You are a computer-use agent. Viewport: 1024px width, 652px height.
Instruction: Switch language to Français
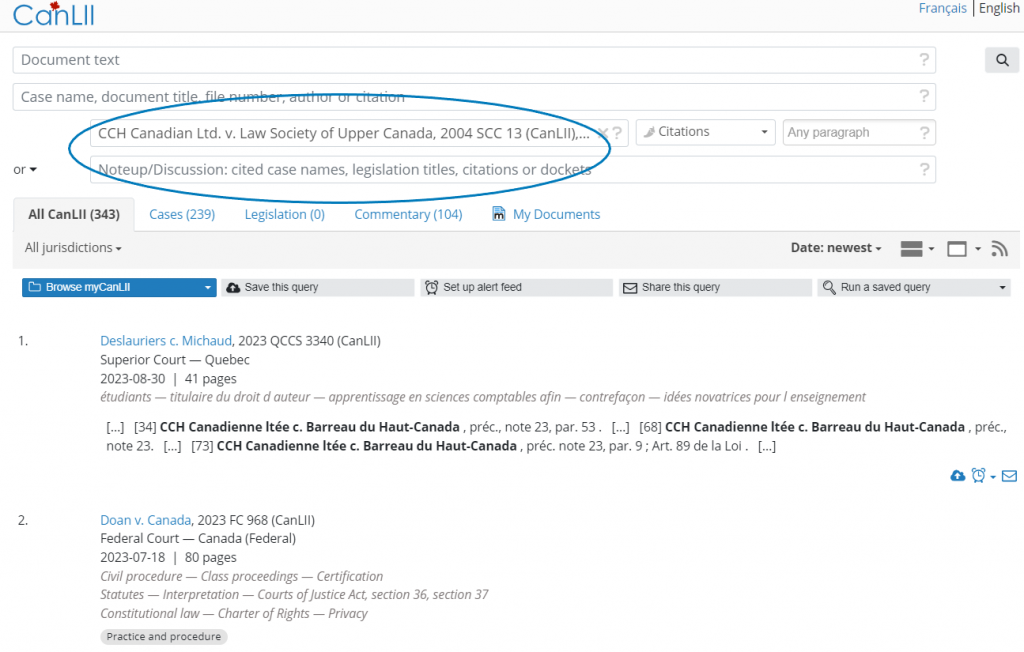click(x=942, y=8)
